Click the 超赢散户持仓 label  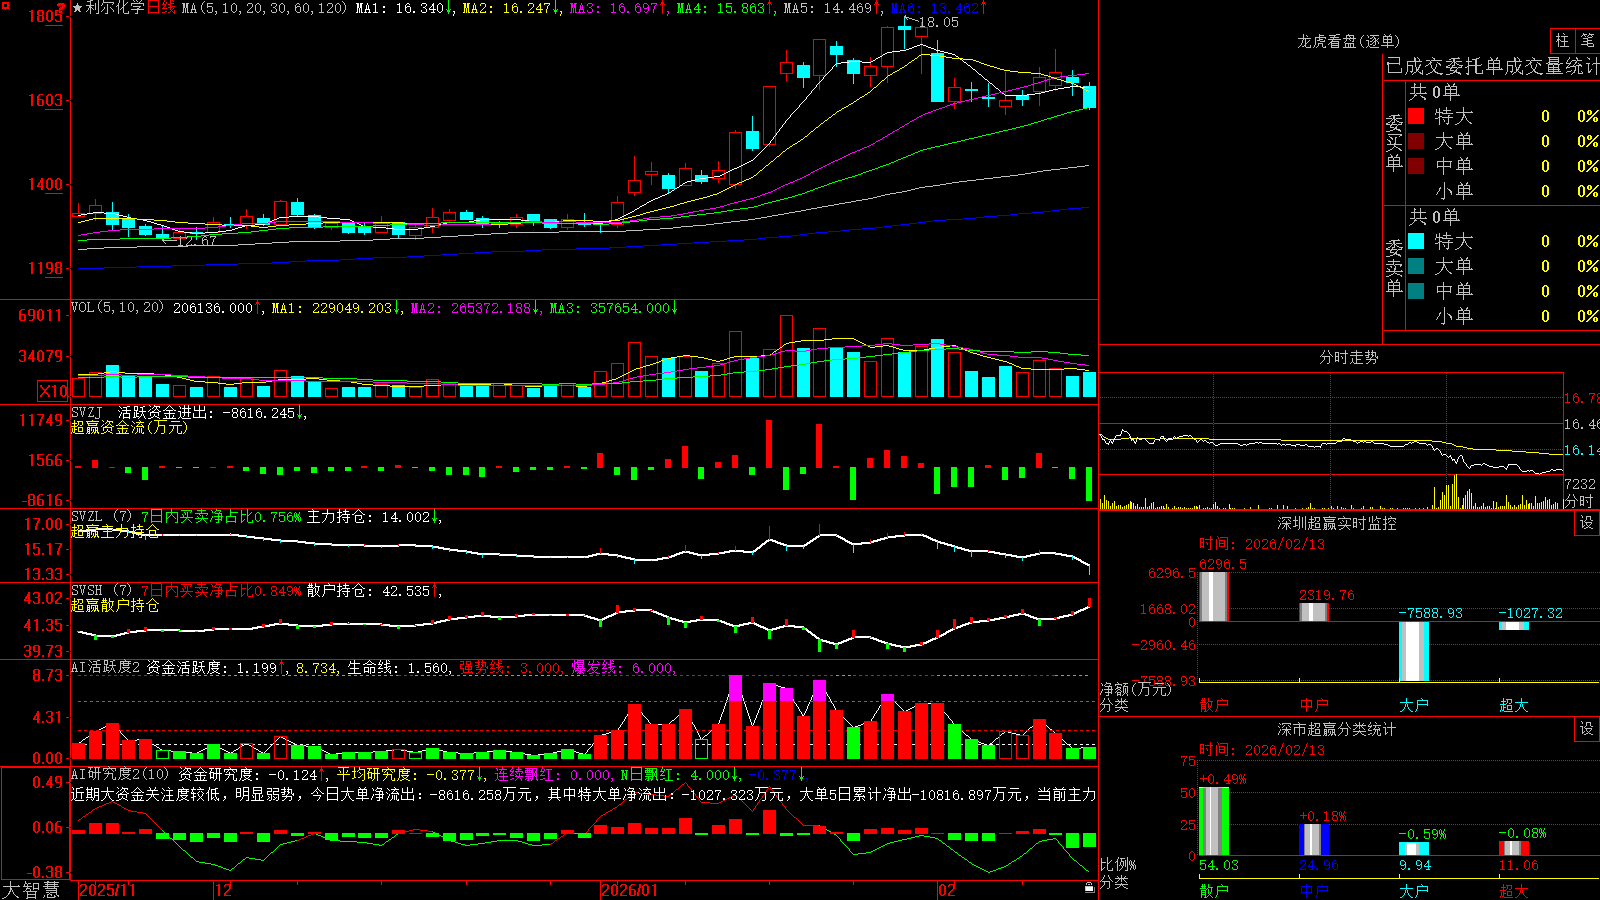(x=115, y=605)
